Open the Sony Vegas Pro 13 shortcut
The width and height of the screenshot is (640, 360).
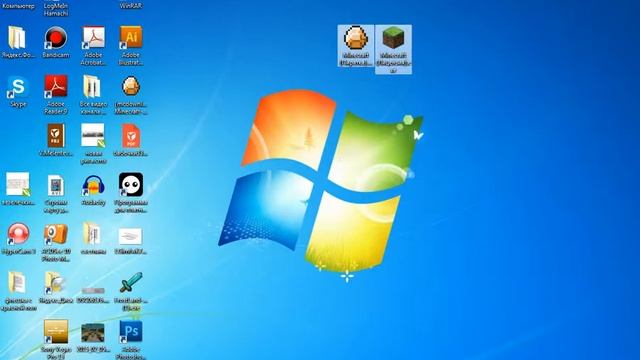pyautogui.click(x=56, y=332)
